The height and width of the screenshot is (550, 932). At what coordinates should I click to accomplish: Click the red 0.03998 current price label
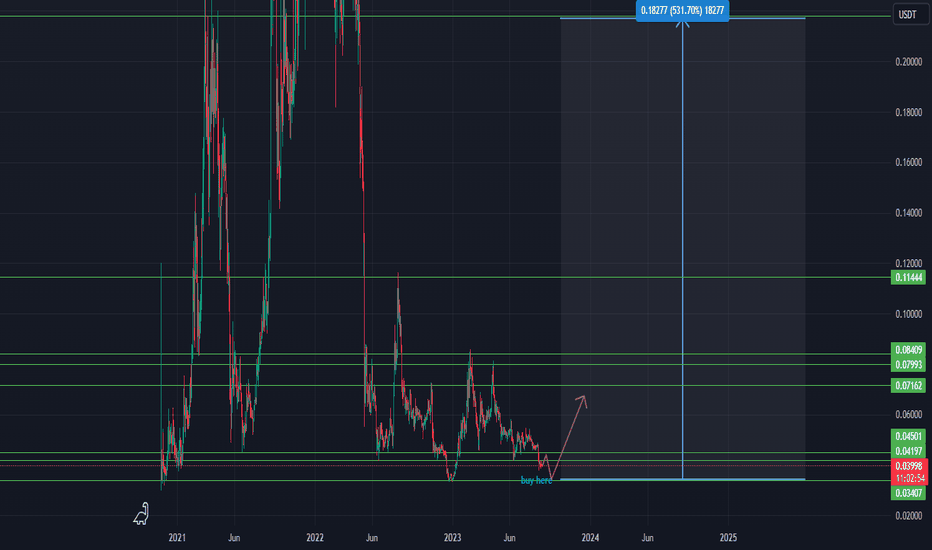[909, 466]
